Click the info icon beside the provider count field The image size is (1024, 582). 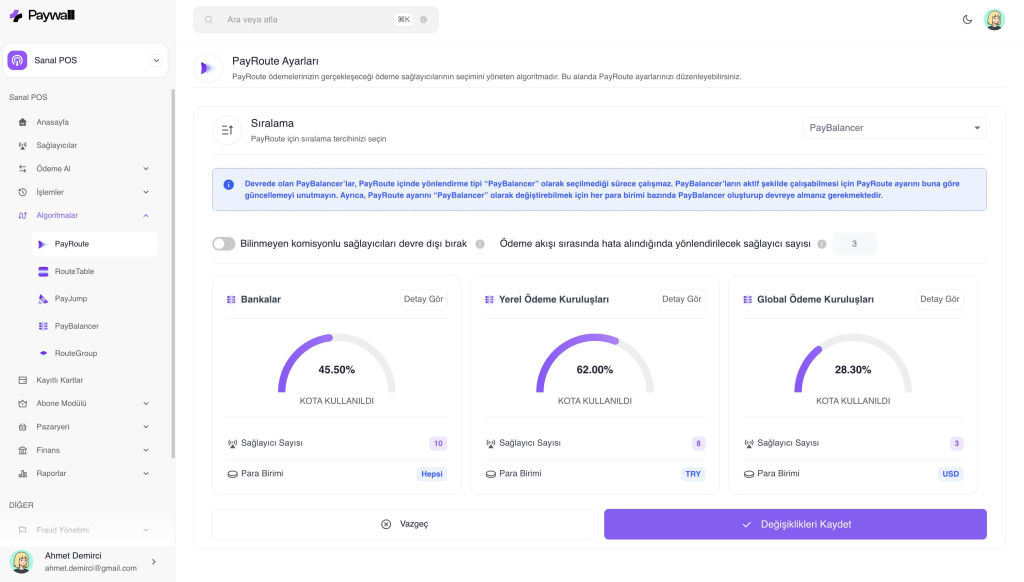822,244
